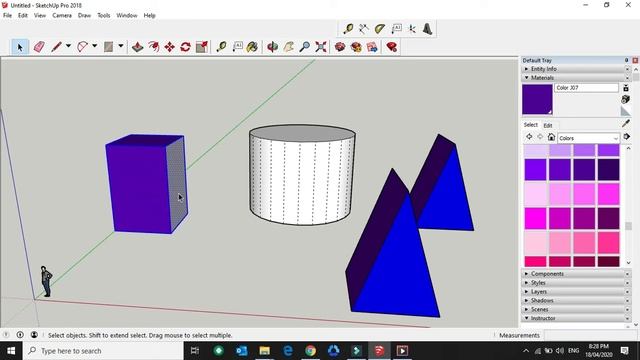Image resolution: width=640 pixels, height=360 pixels.
Task: Click Sample Paint eyedropper icon
Action: click(626, 123)
